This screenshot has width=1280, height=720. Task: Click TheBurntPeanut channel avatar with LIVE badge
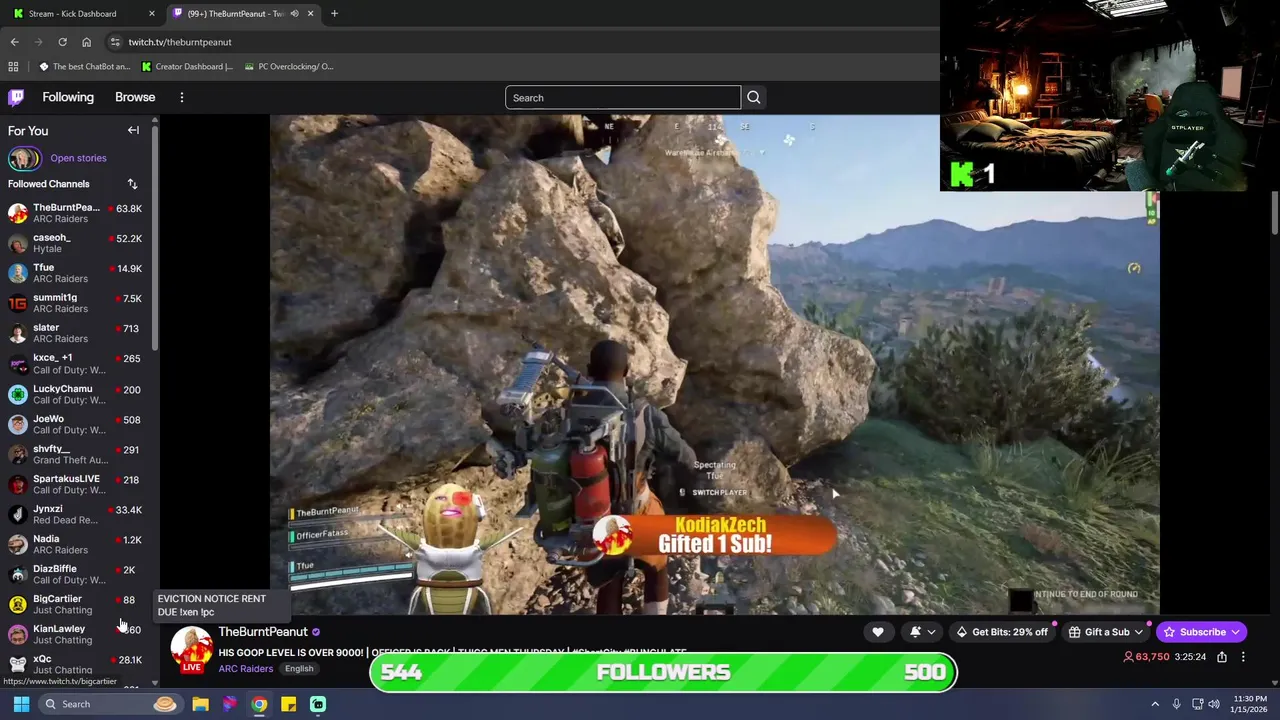click(191, 648)
